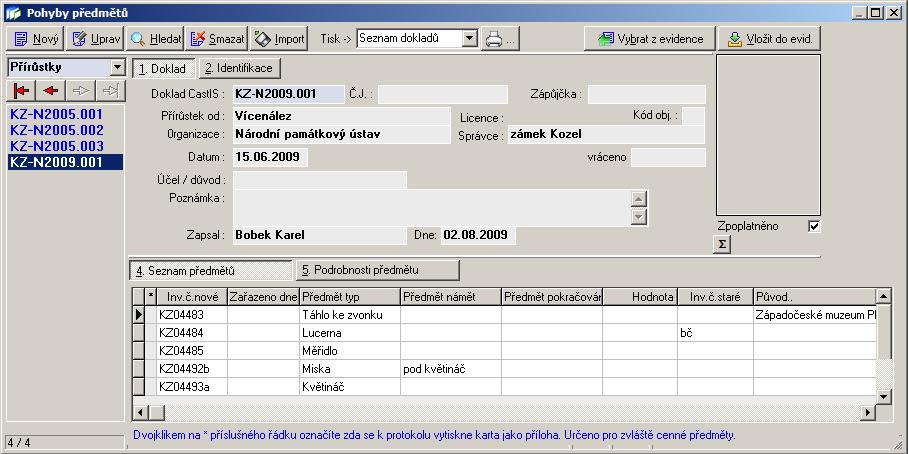The height and width of the screenshot is (454, 908).
Task: Click table vertical scroll down arrow
Action: (x=884, y=397)
